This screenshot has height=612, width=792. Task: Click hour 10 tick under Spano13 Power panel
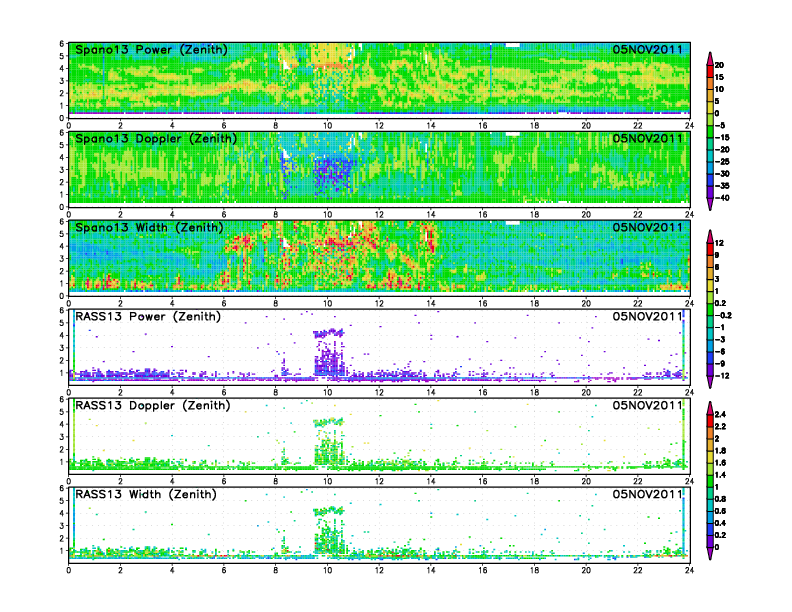(x=327, y=126)
